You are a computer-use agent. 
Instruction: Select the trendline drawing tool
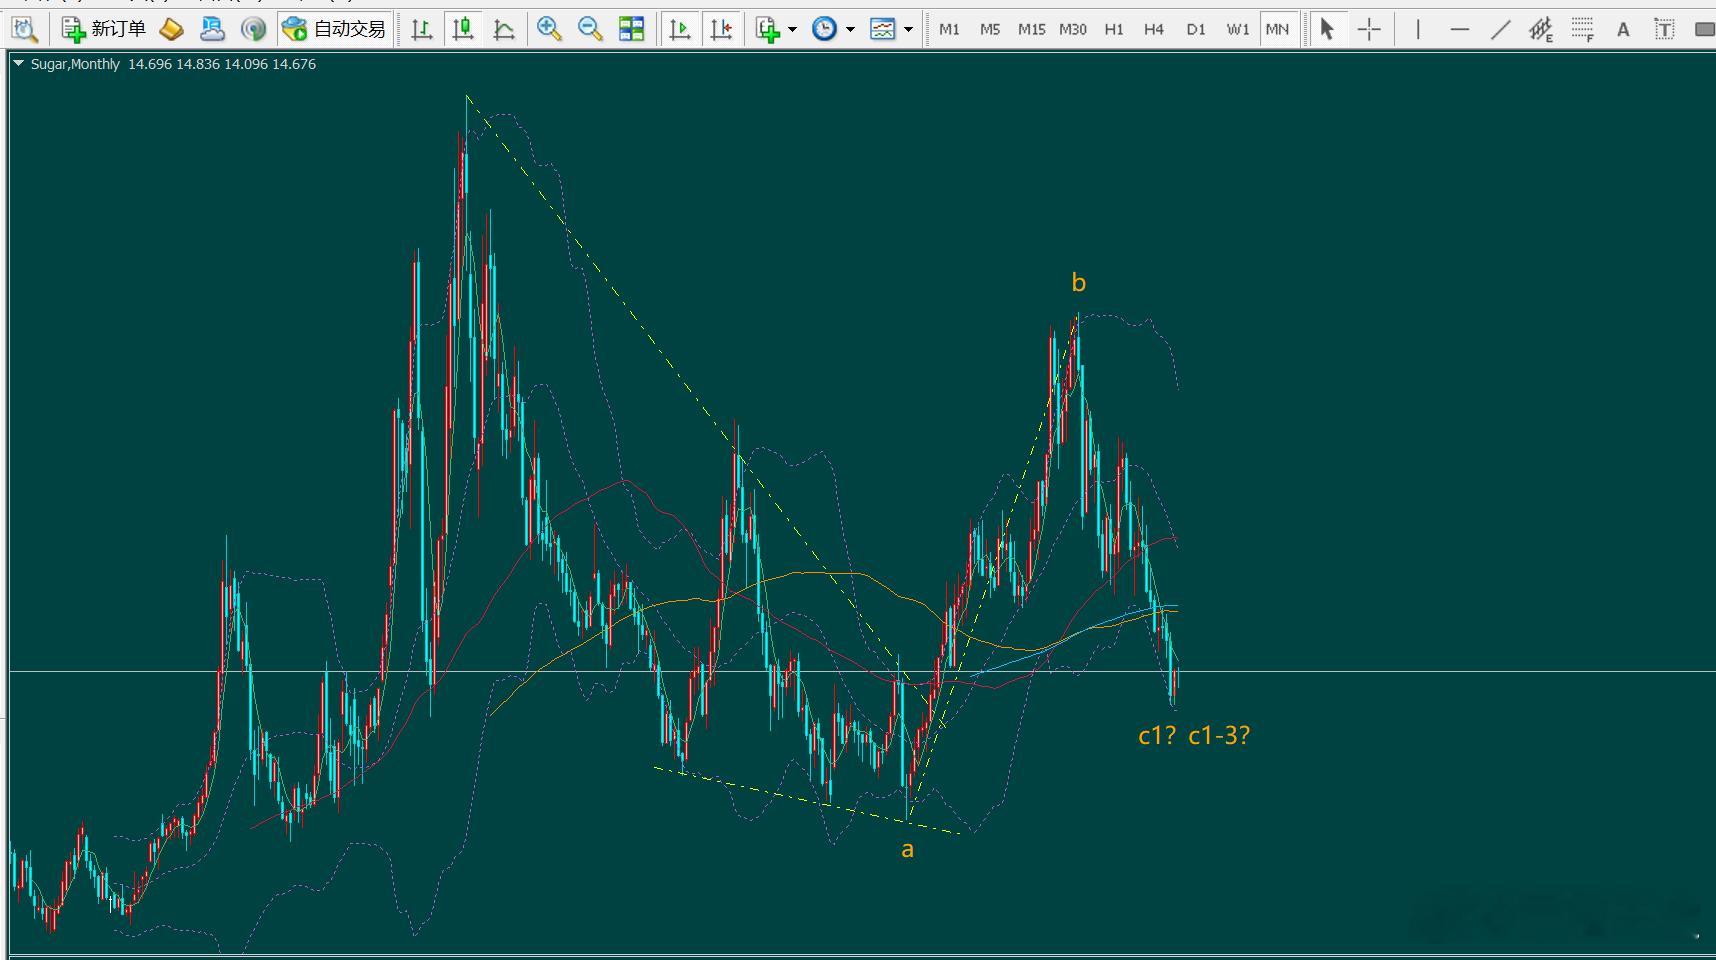point(1500,29)
